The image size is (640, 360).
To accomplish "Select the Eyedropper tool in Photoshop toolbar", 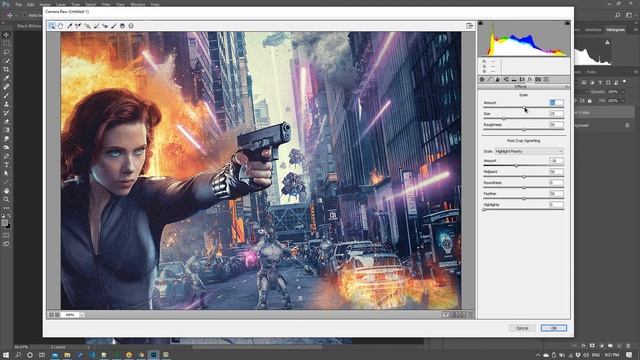I will click(x=6, y=78).
